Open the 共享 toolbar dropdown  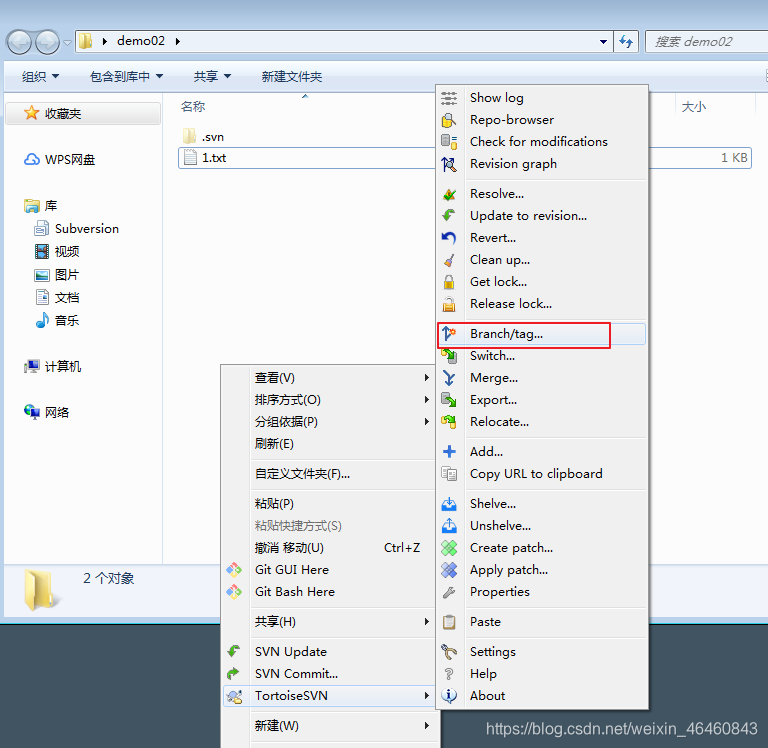[212, 76]
